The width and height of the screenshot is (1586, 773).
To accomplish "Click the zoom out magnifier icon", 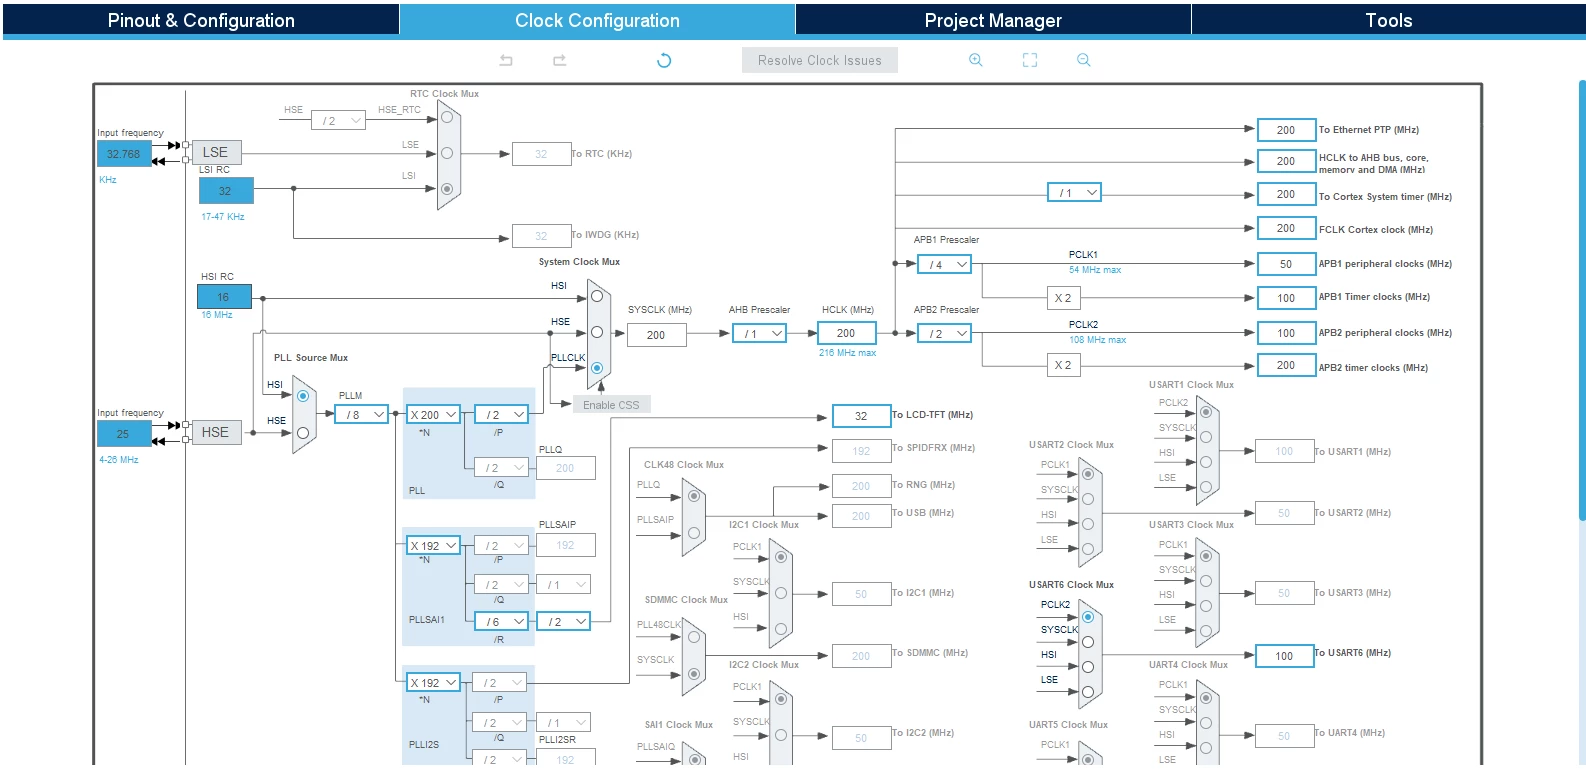I will [x=1084, y=61].
